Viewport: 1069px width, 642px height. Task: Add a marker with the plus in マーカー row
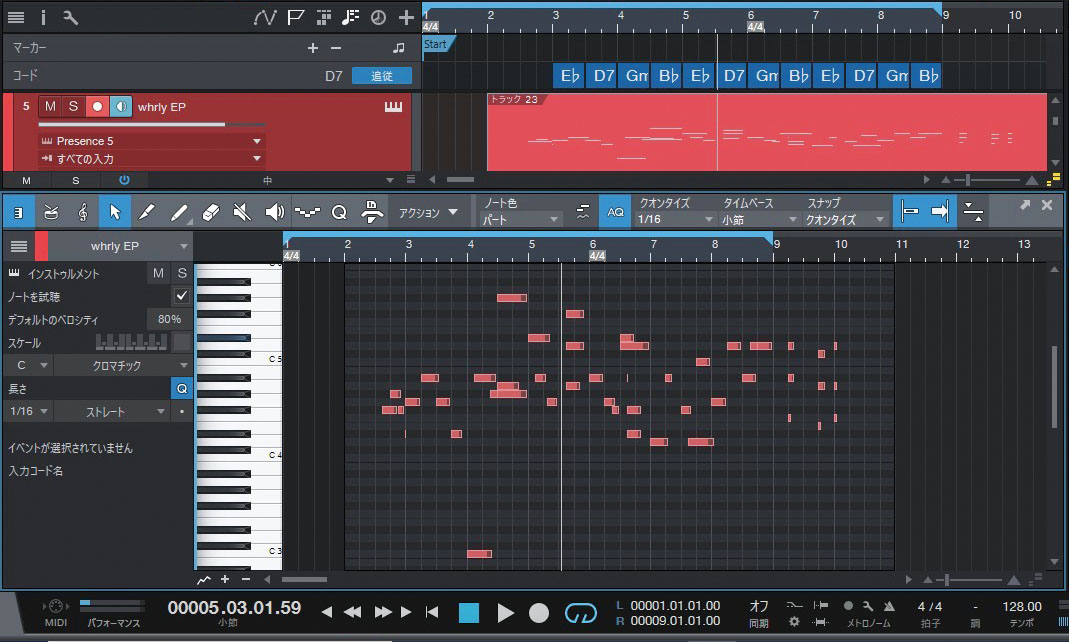pyautogui.click(x=313, y=48)
